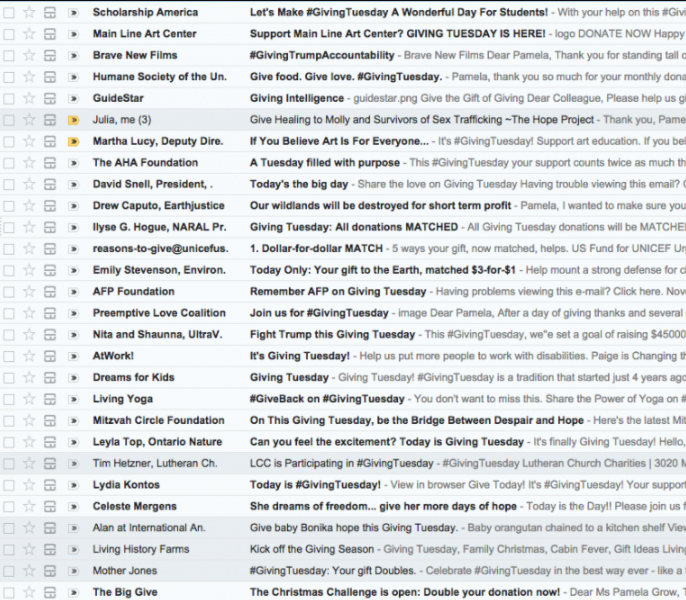Star the AFP Foundation email
The image size is (686, 600).
pyautogui.click(x=29, y=291)
